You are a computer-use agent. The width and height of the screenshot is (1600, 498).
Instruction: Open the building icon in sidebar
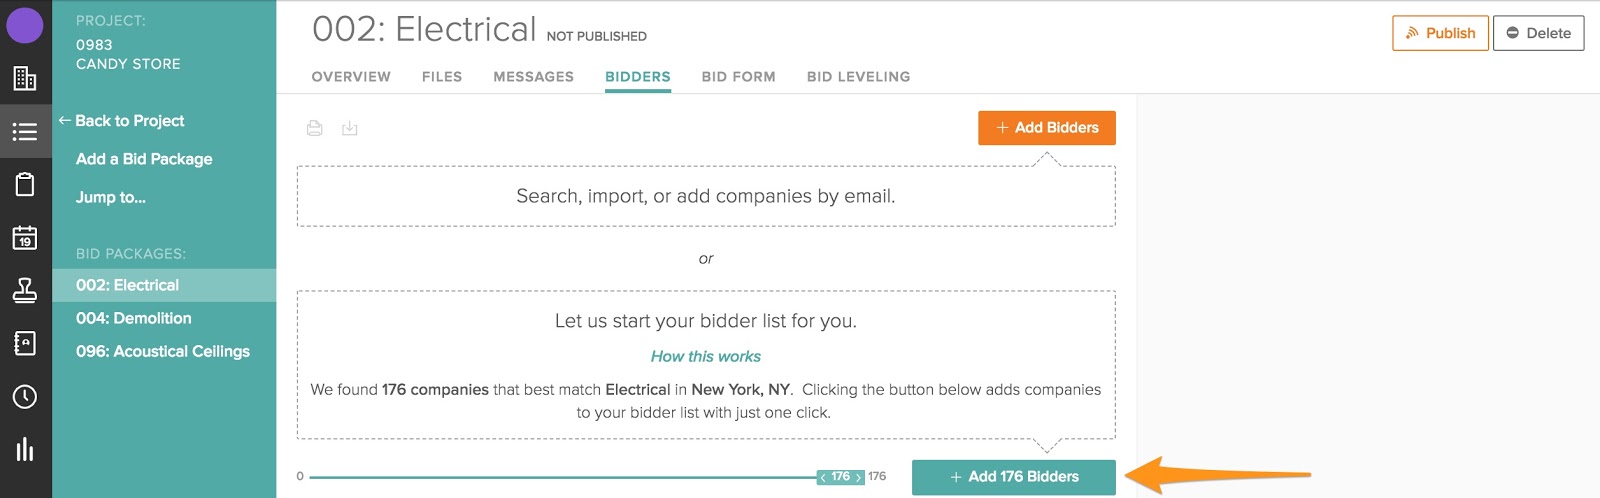coord(25,79)
